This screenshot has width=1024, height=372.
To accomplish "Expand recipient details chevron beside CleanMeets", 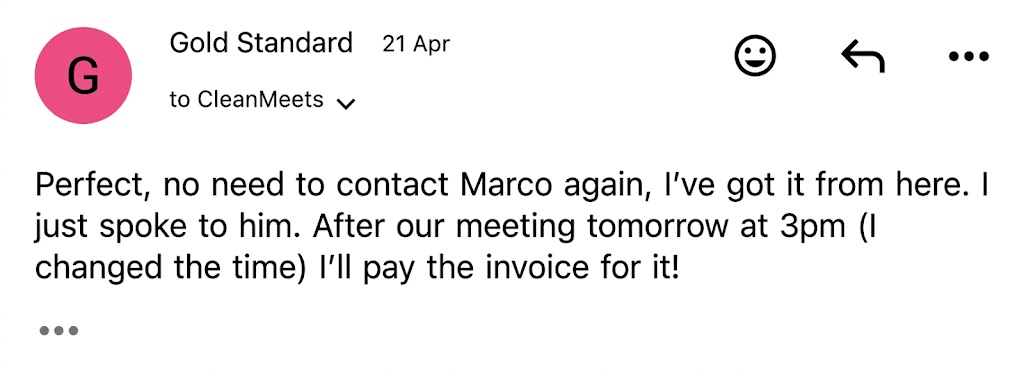I will [x=345, y=104].
